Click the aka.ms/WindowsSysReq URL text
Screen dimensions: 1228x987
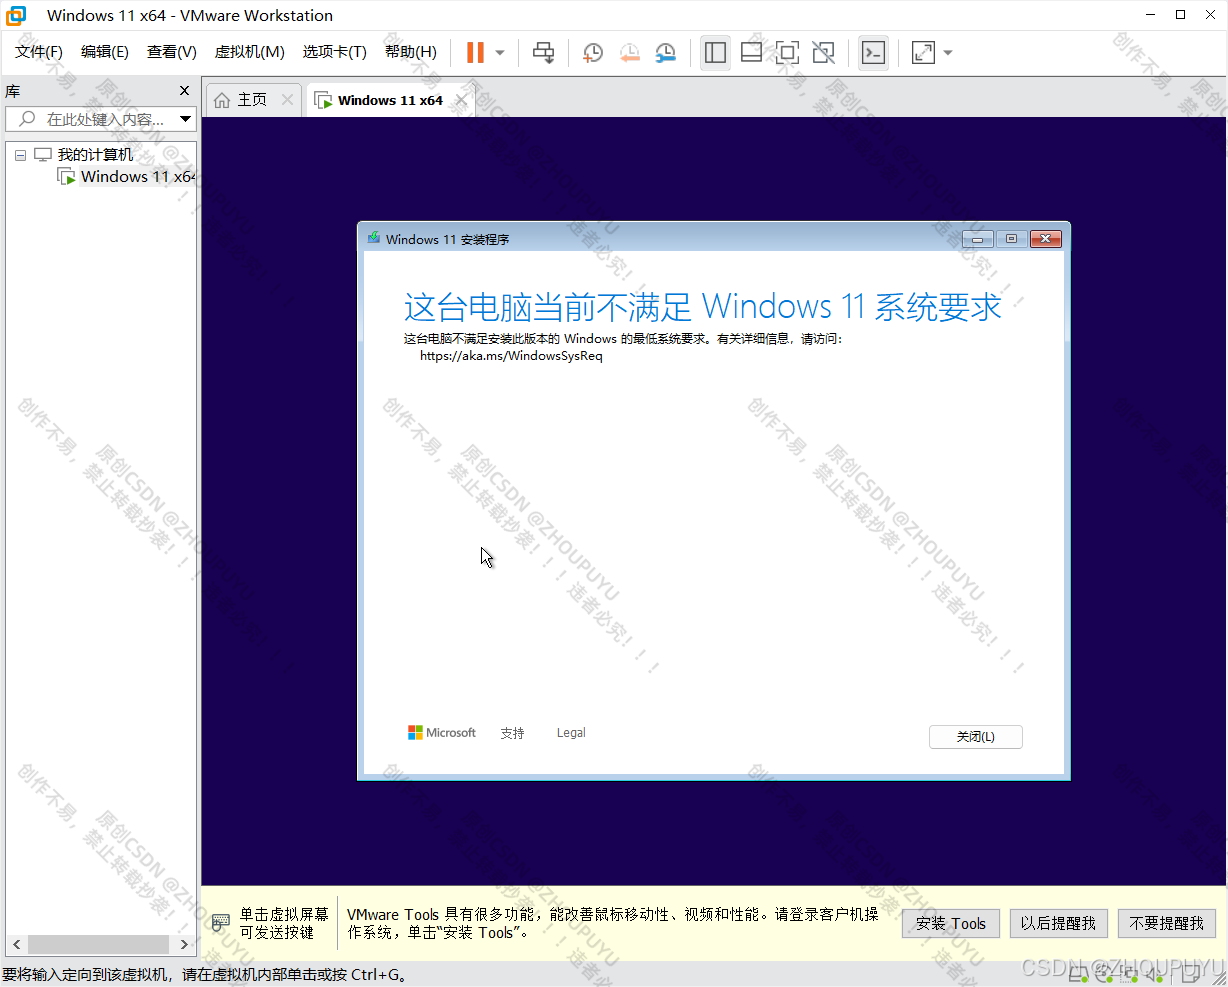pyautogui.click(x=511, y=356)
